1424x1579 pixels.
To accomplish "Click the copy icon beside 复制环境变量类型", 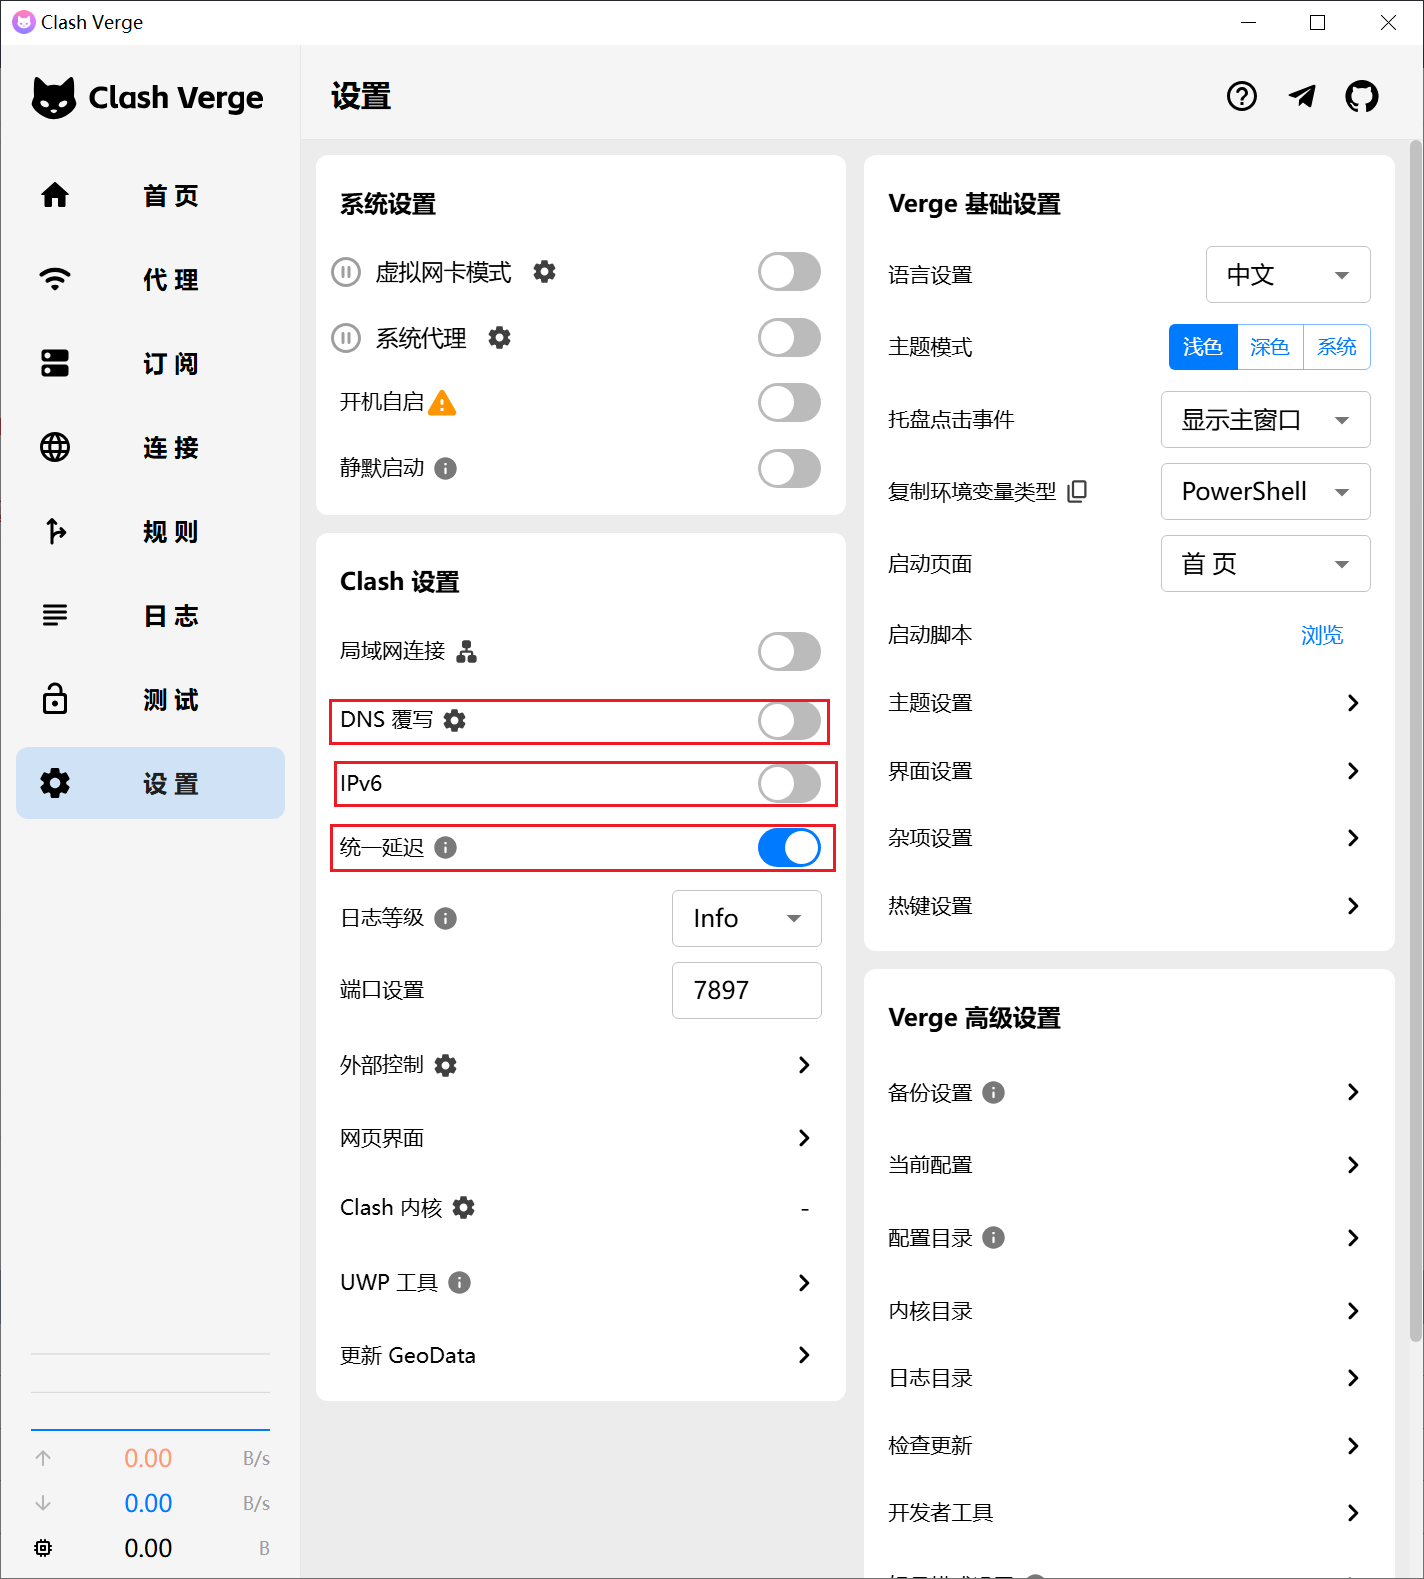I will click(1077, 491).
